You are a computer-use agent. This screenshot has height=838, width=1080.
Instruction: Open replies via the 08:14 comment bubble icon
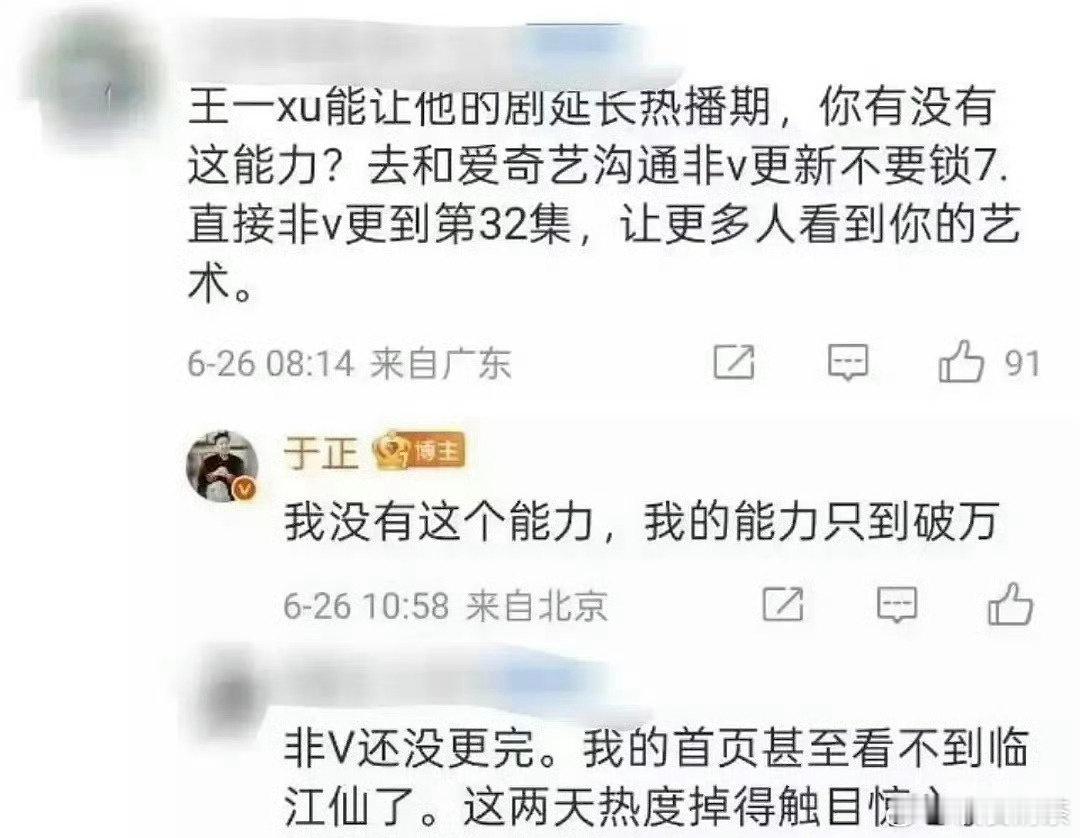848,362
